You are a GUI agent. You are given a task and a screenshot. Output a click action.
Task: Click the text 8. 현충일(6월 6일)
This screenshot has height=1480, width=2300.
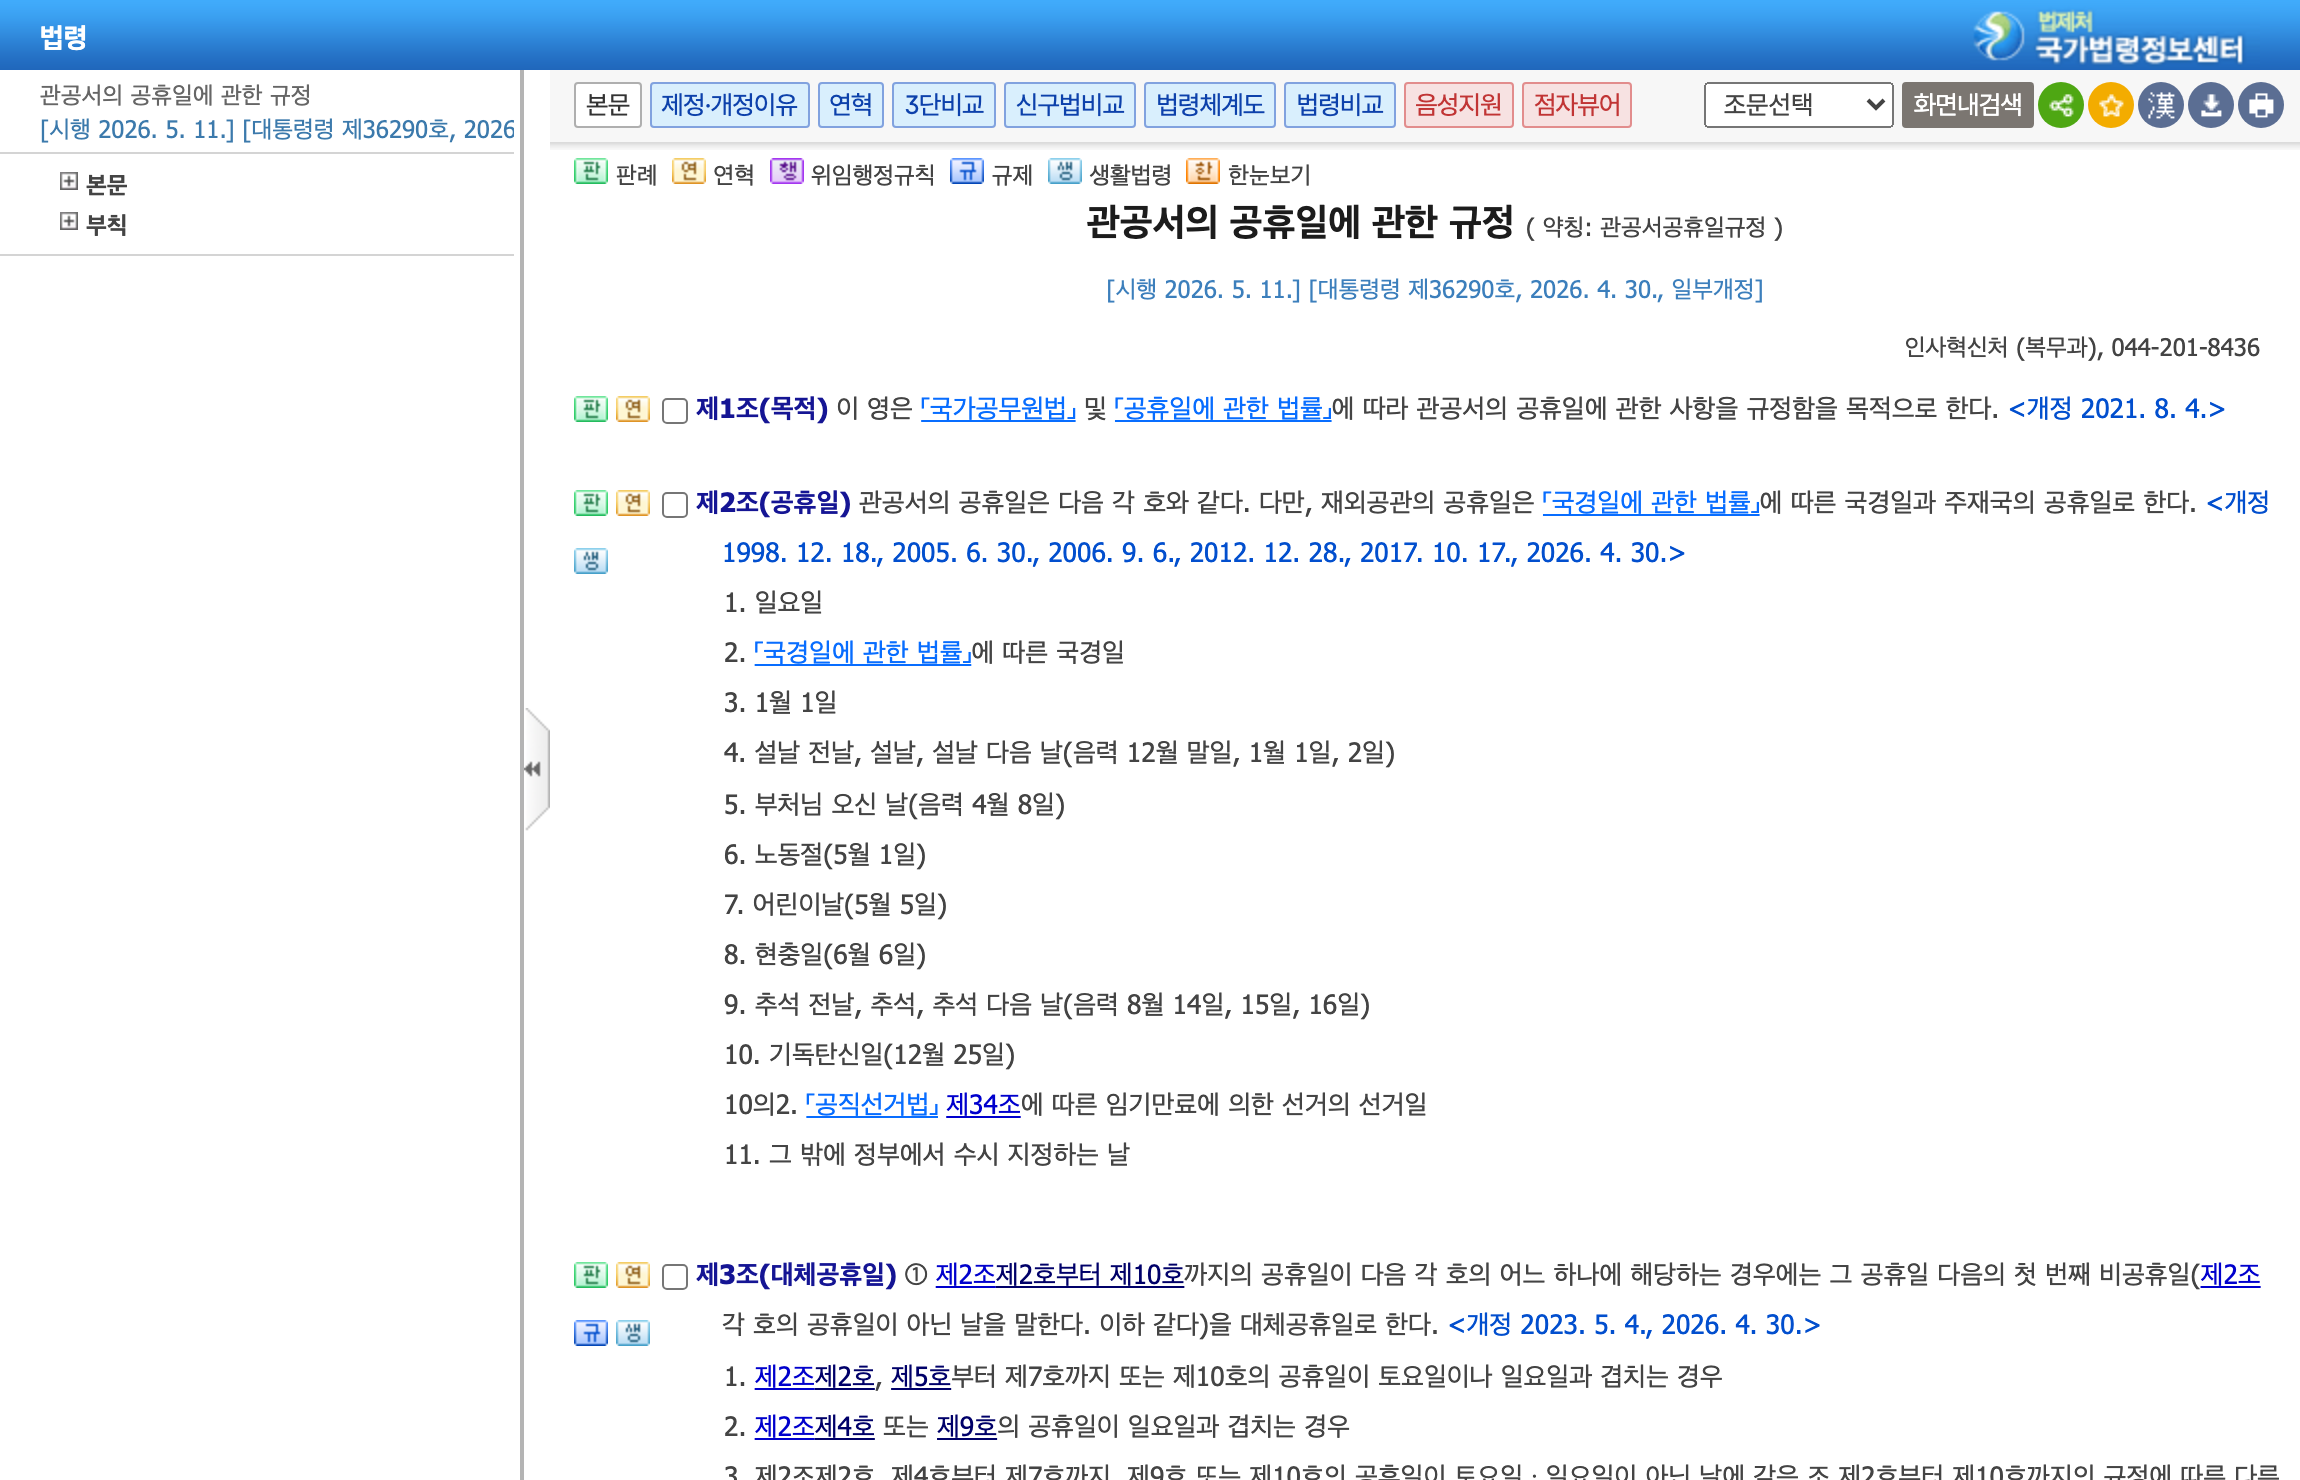[825, 955]
